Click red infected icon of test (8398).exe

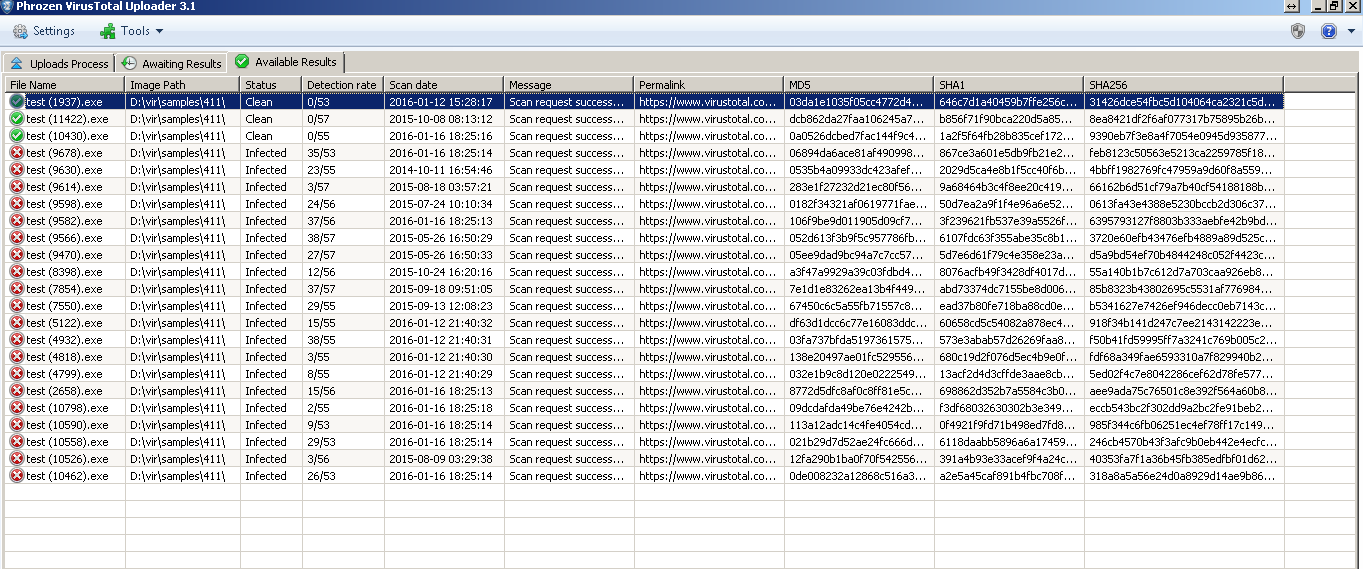[x=16, y=272]
